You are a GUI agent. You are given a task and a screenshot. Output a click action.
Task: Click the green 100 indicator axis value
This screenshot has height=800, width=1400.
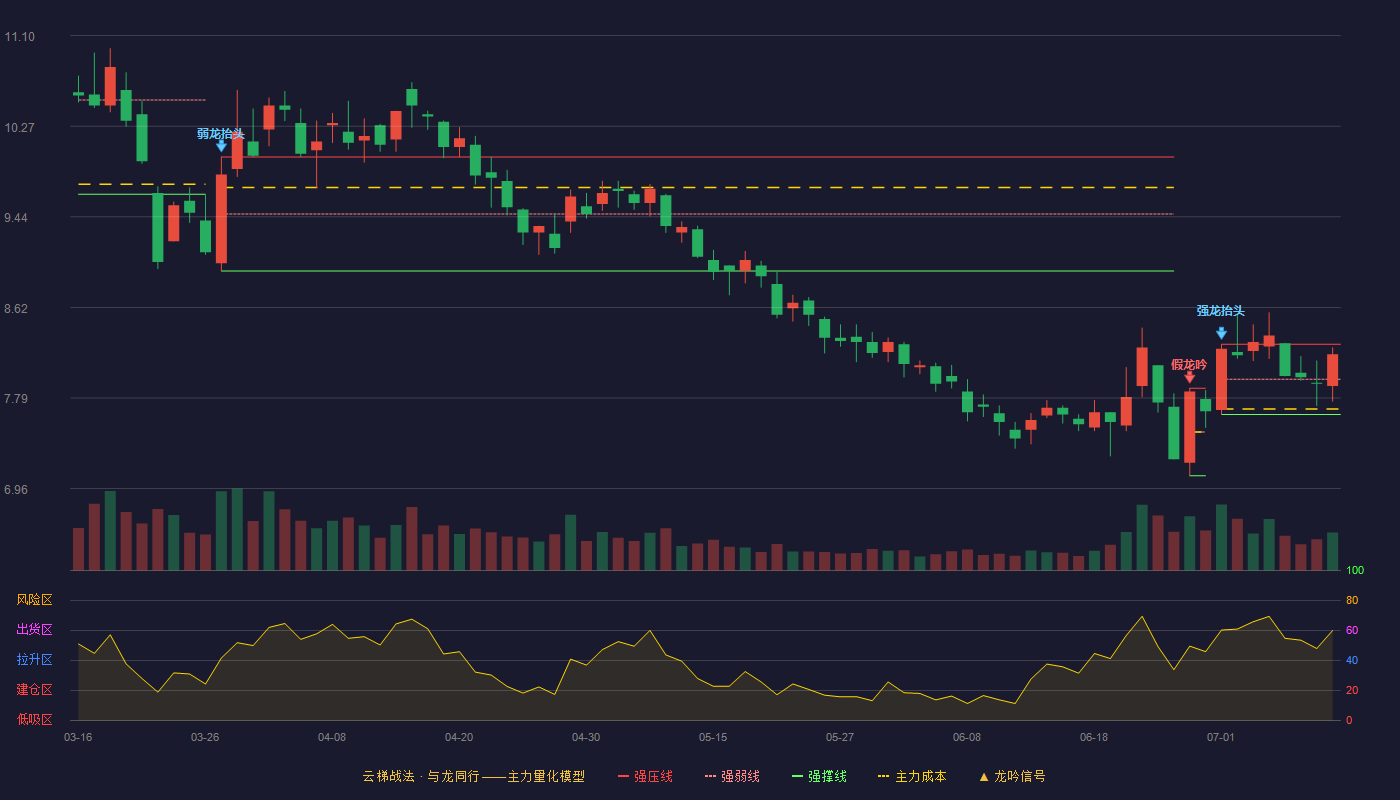tap(1355, 571)
